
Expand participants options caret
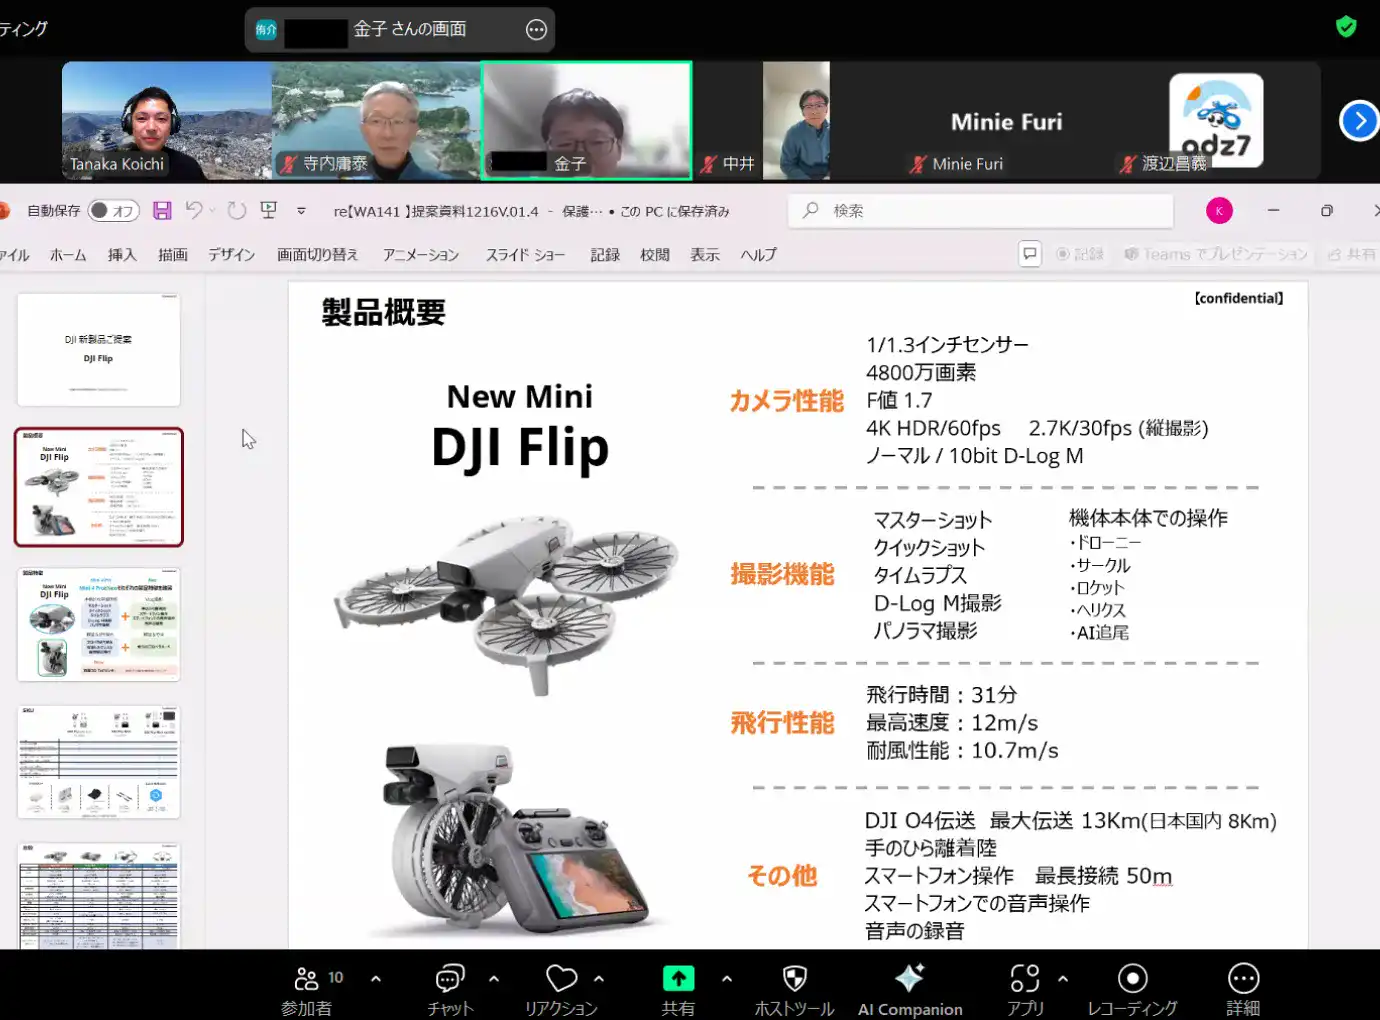tap(376, 978)
